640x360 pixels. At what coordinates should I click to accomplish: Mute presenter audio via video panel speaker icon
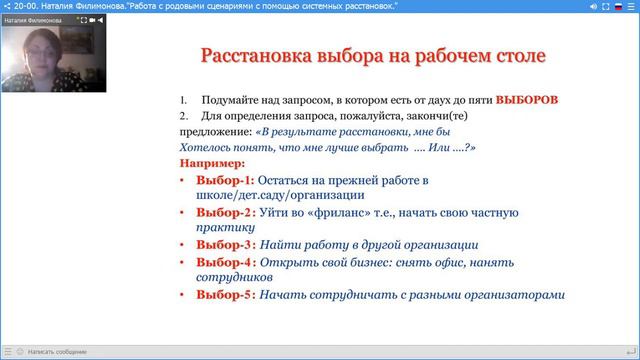(x=100, y=20)
